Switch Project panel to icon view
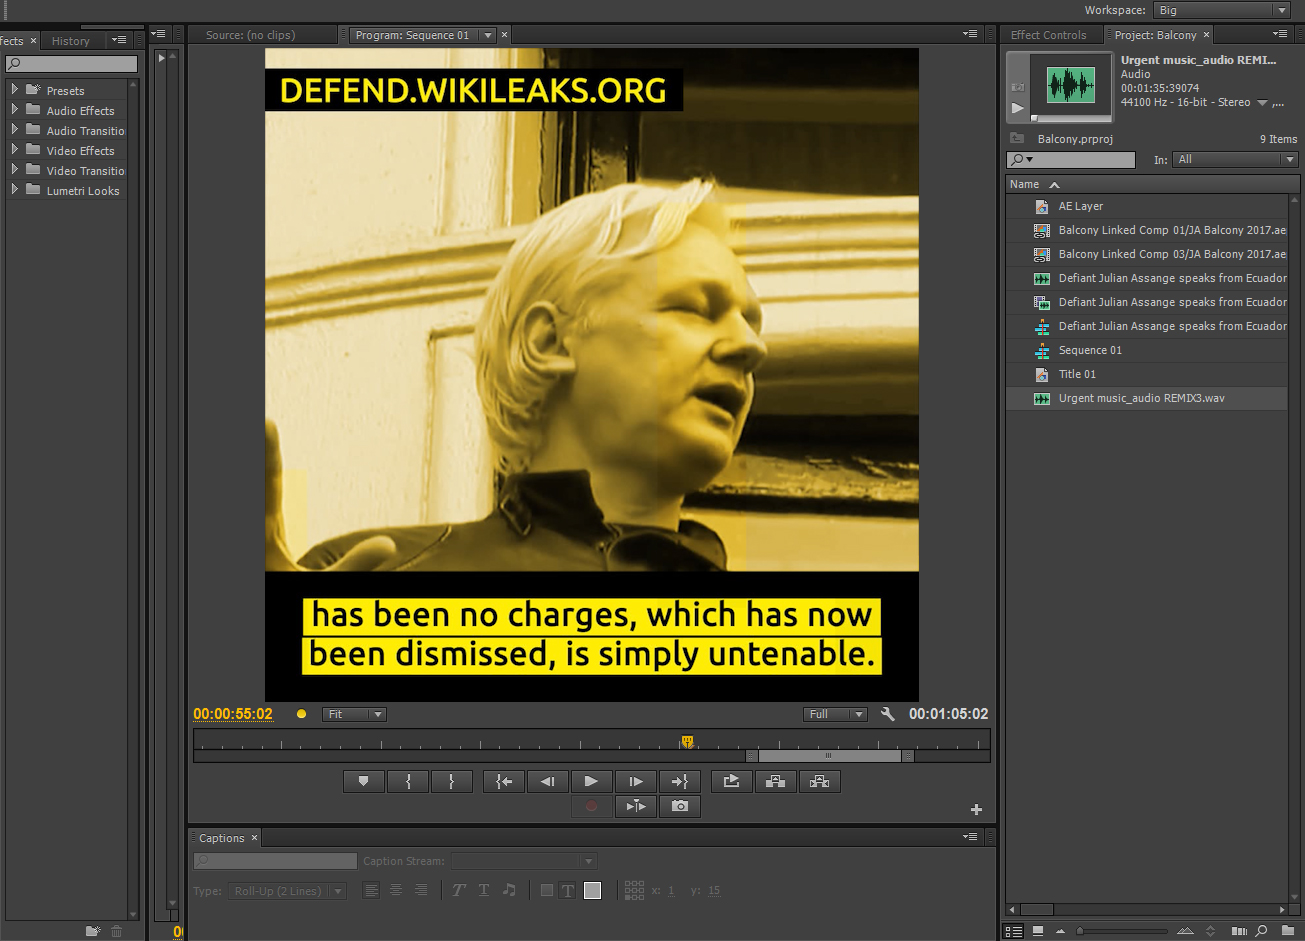Screen dimensions: 1305x941 (1038, 931)
